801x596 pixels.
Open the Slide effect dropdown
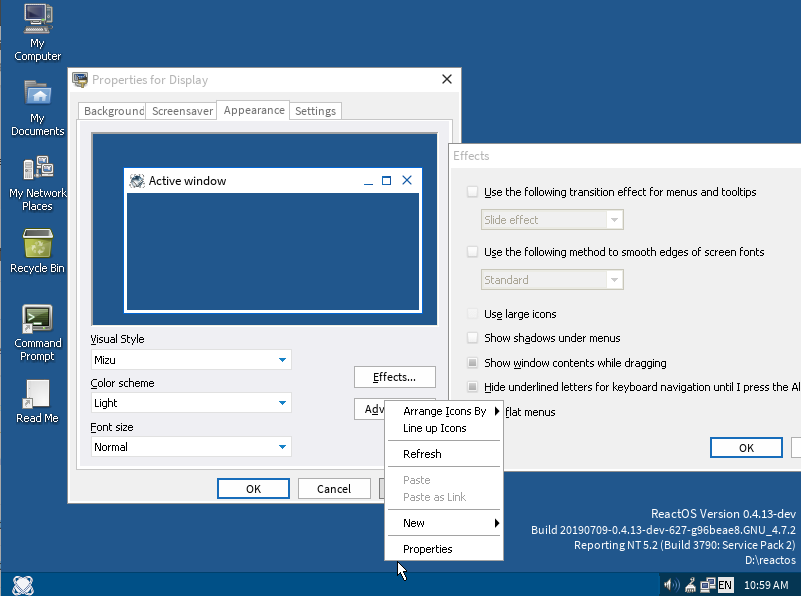coord(552,220)
